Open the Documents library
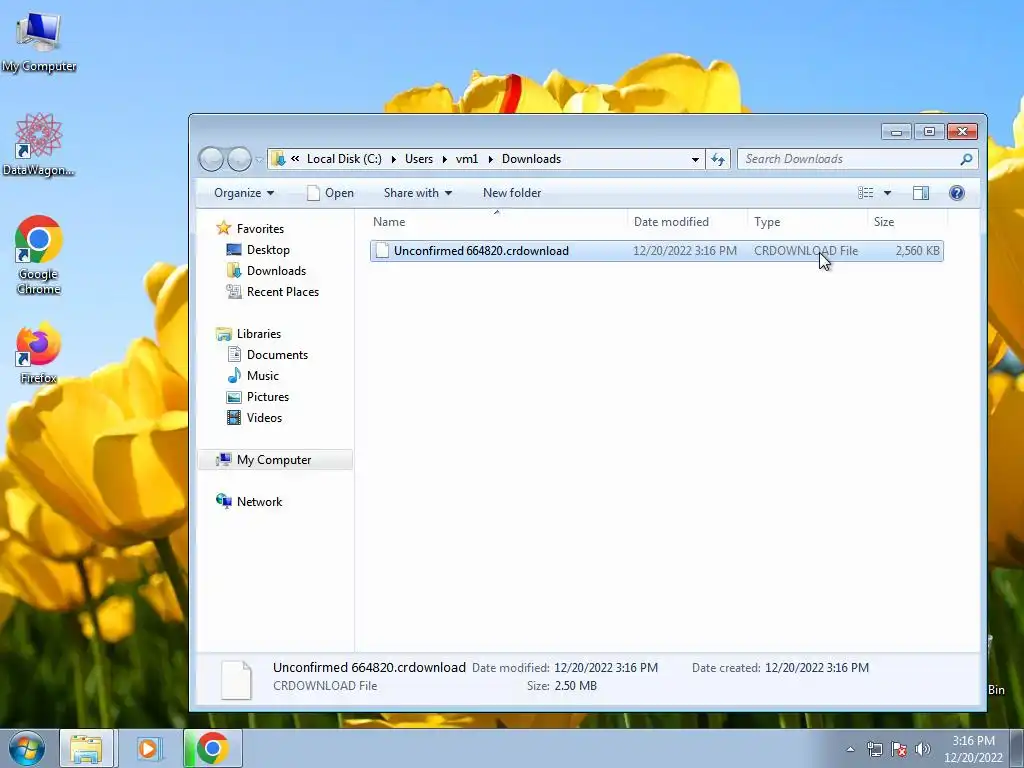The image size is (1024, 768). (x=277, y=355)
